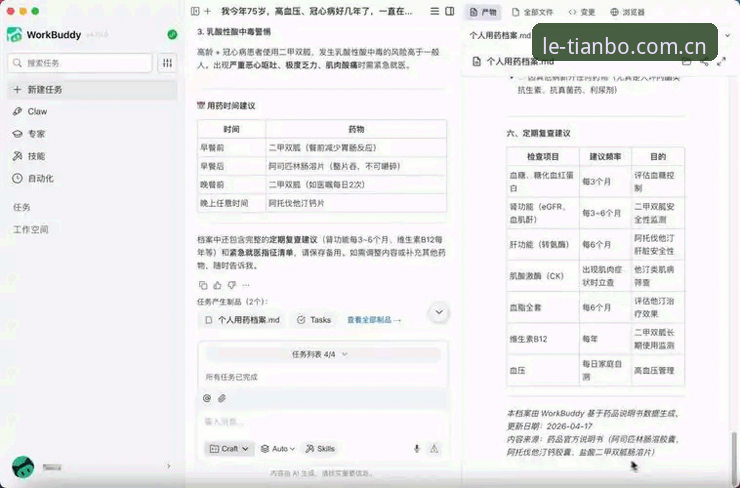This screenshot has height=488, width=740.
Task: Click the WorkBuddy logo icon
Action: [15, 34]
